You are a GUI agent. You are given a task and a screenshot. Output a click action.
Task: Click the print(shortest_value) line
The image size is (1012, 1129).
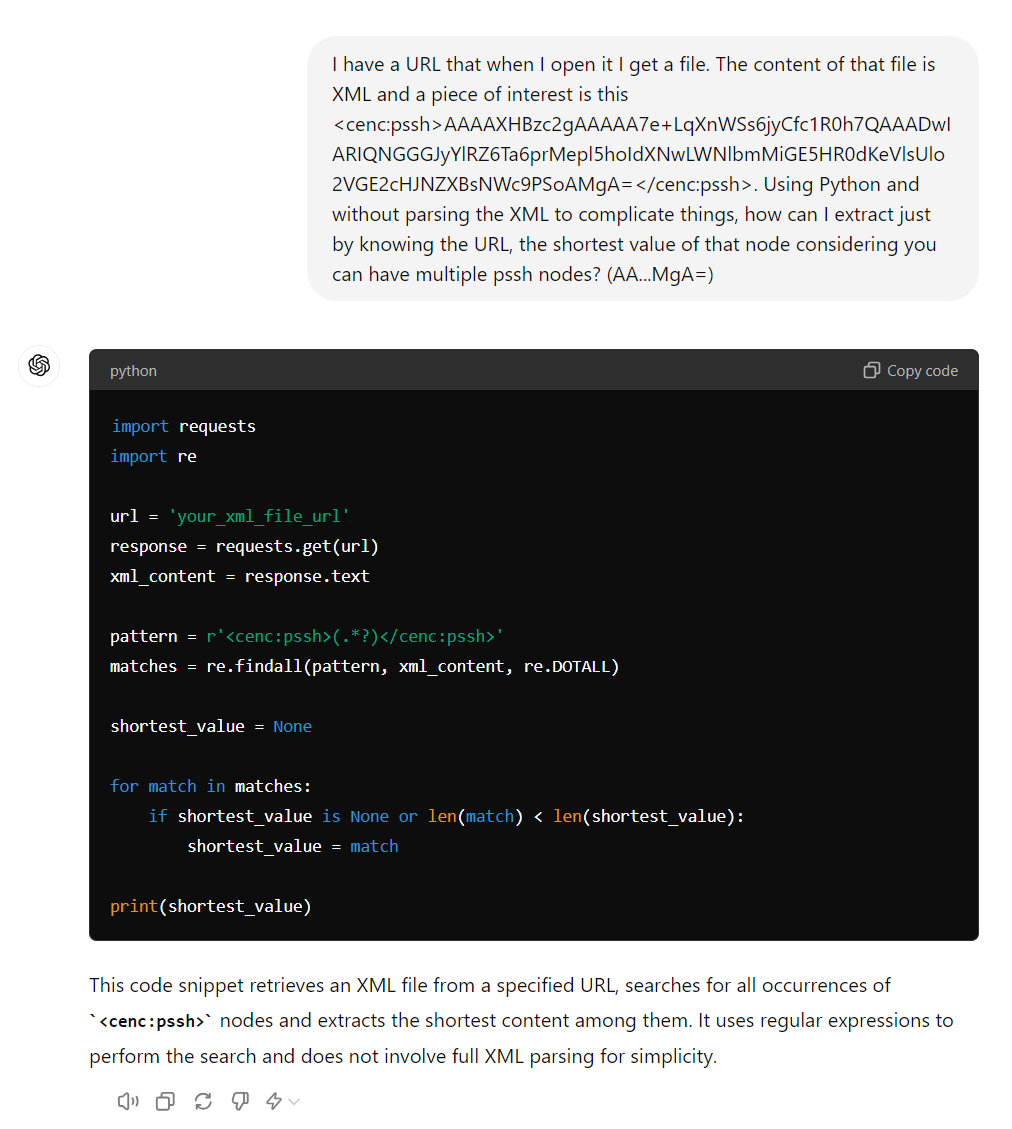[211, 906]
